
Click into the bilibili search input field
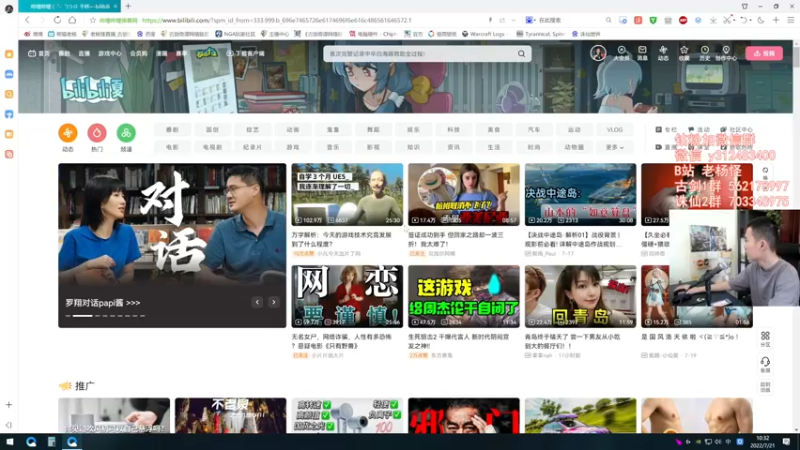pyautogui.click(x=421, y=54)
